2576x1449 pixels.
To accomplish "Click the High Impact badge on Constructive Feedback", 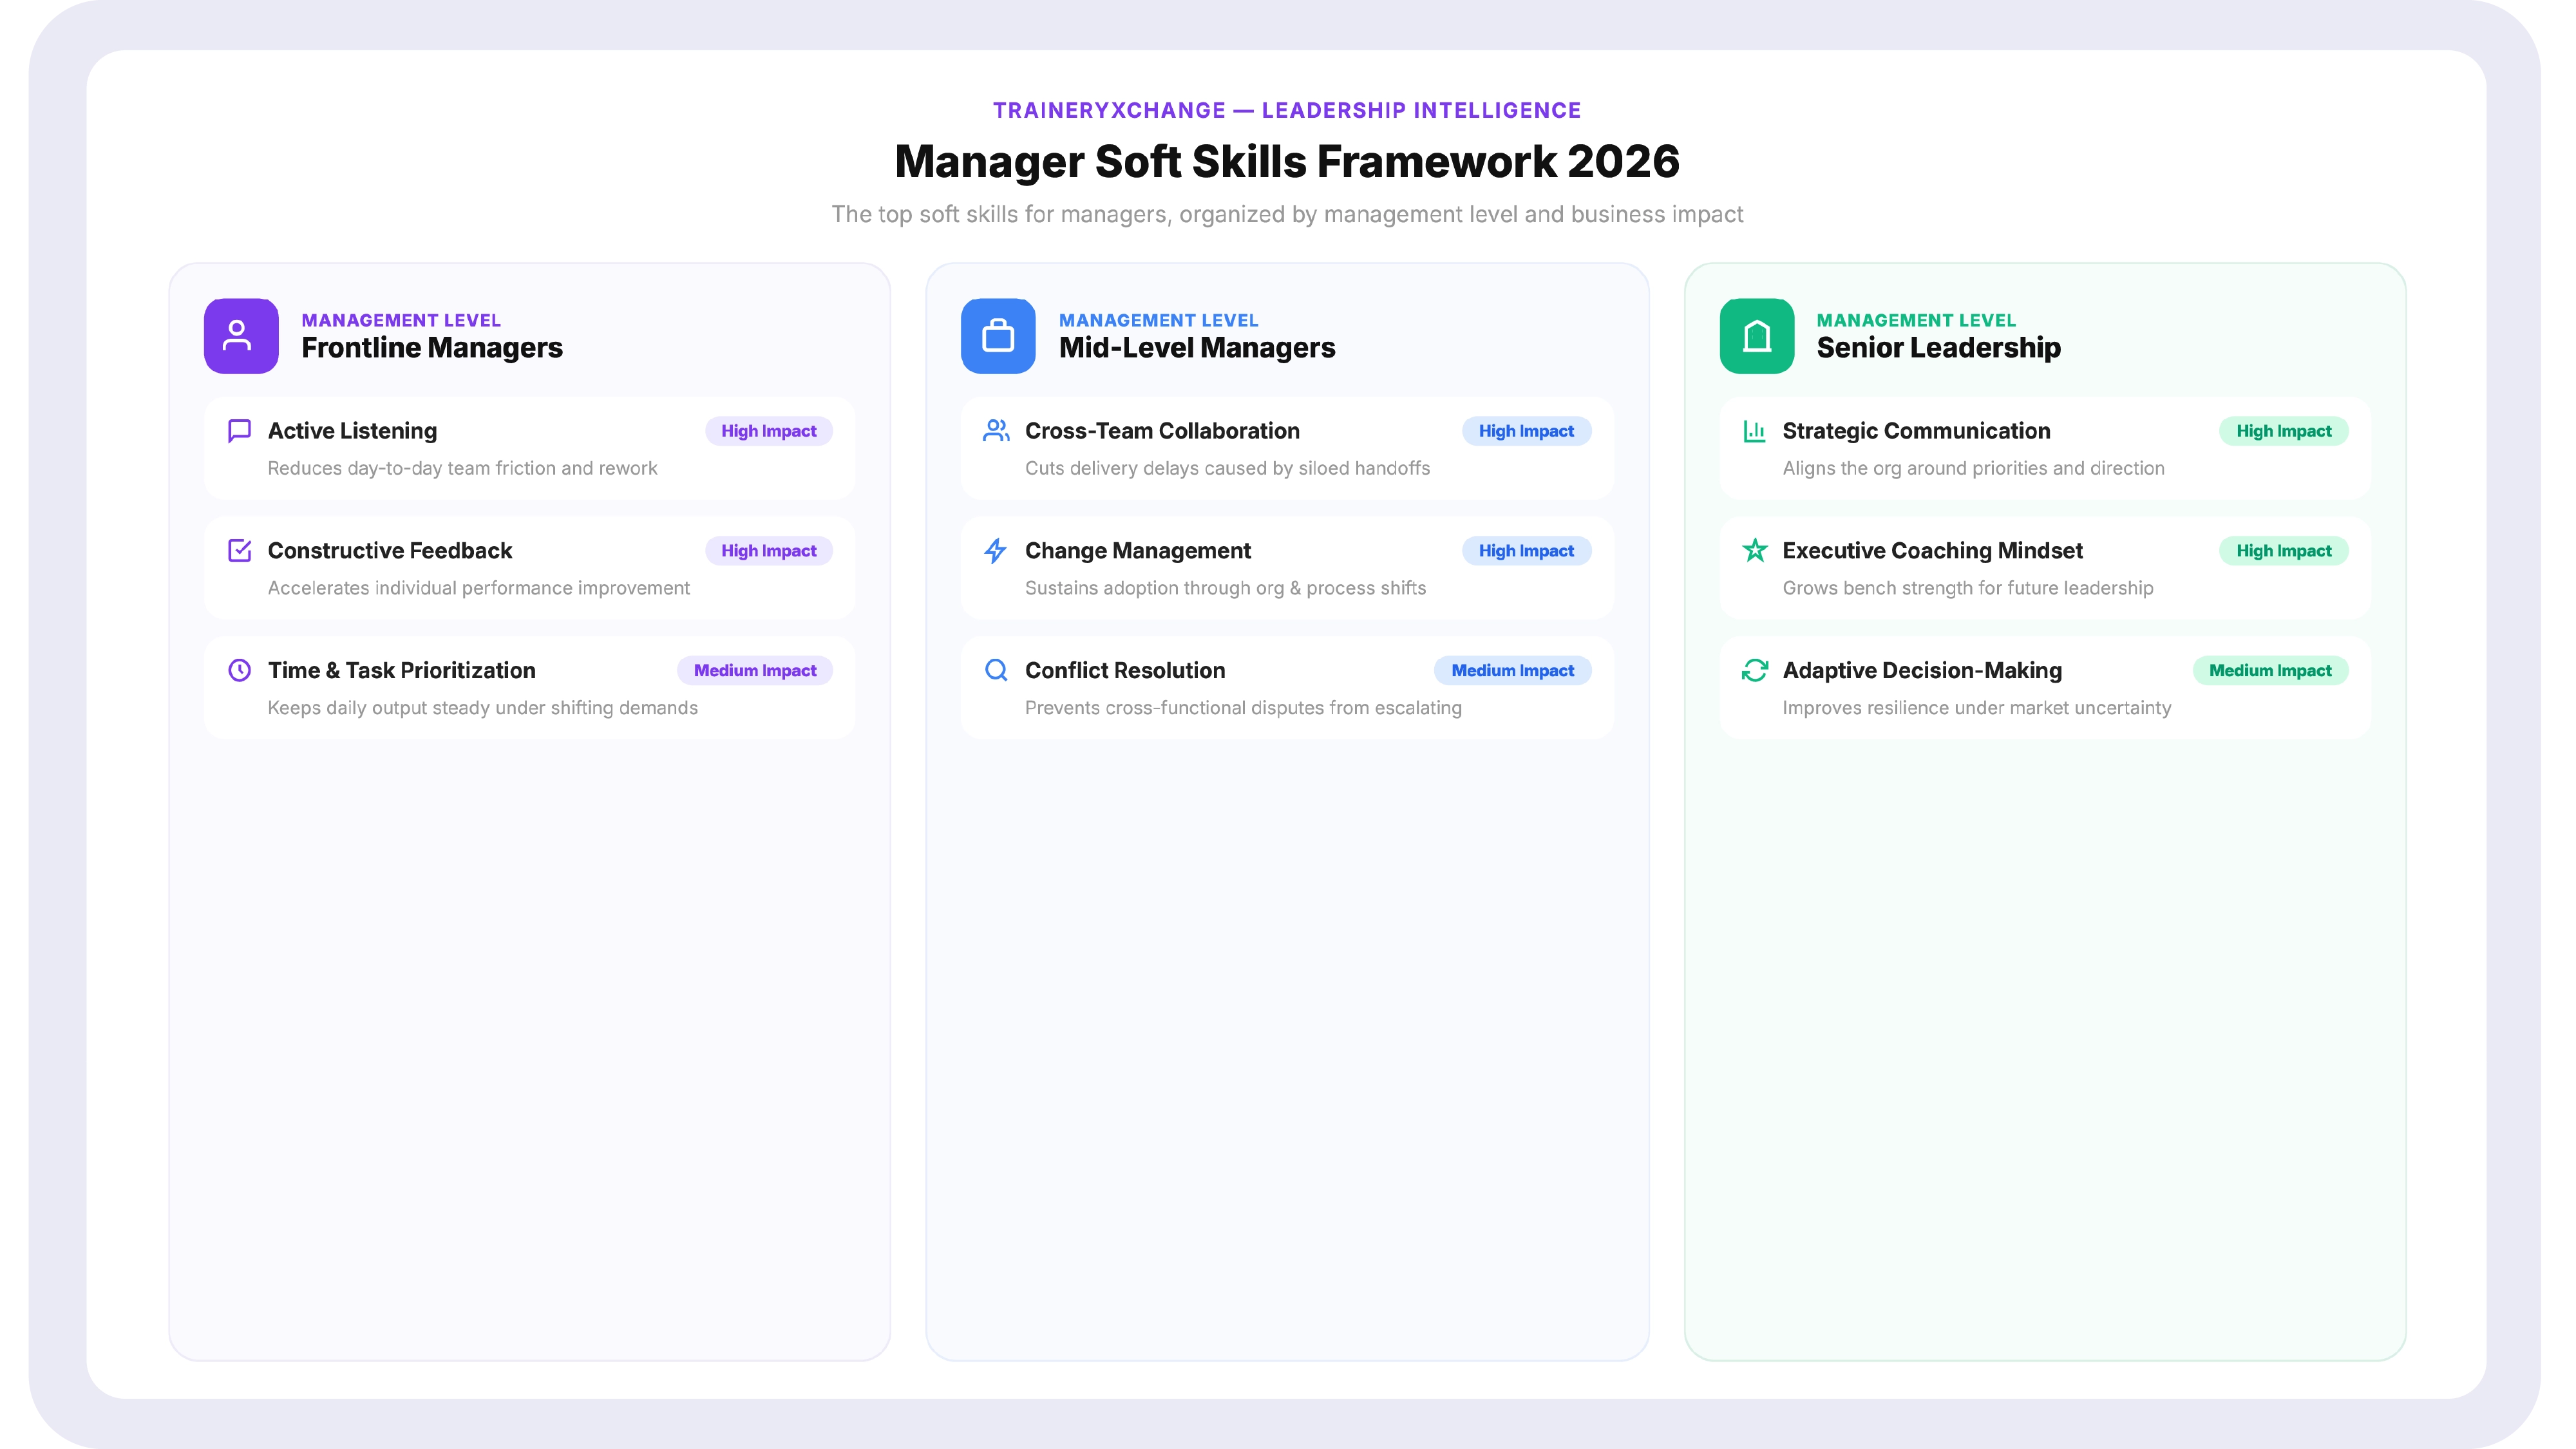I will pos(769,551).
